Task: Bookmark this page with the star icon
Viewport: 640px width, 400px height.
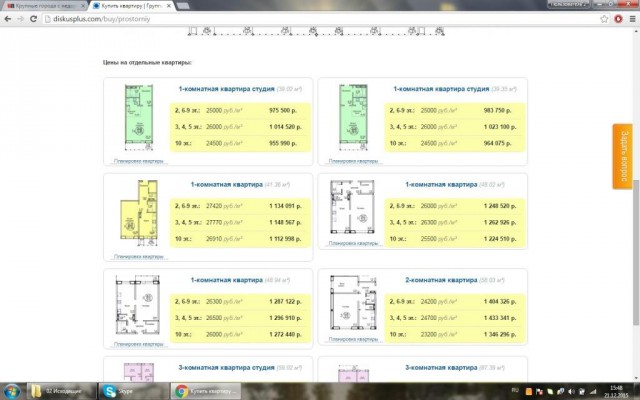Action: (x=604, y=19)
